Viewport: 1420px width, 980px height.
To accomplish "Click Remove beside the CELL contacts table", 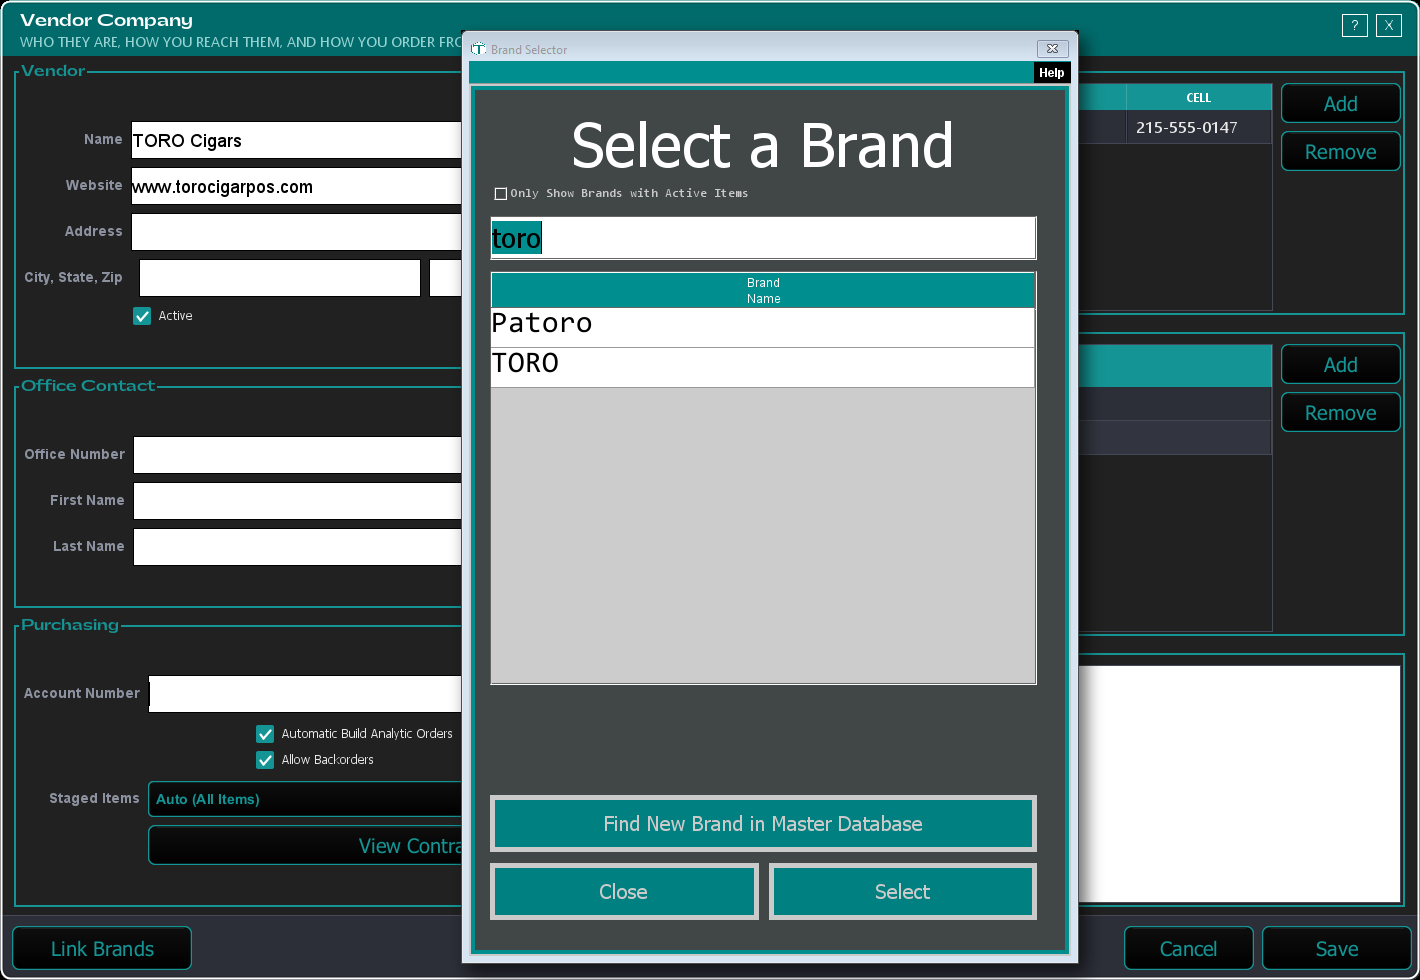I will [x=1341, y=152].
